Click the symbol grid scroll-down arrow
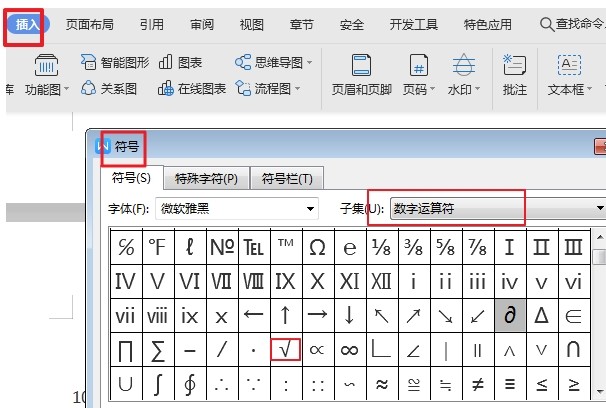 pos(600,392)
